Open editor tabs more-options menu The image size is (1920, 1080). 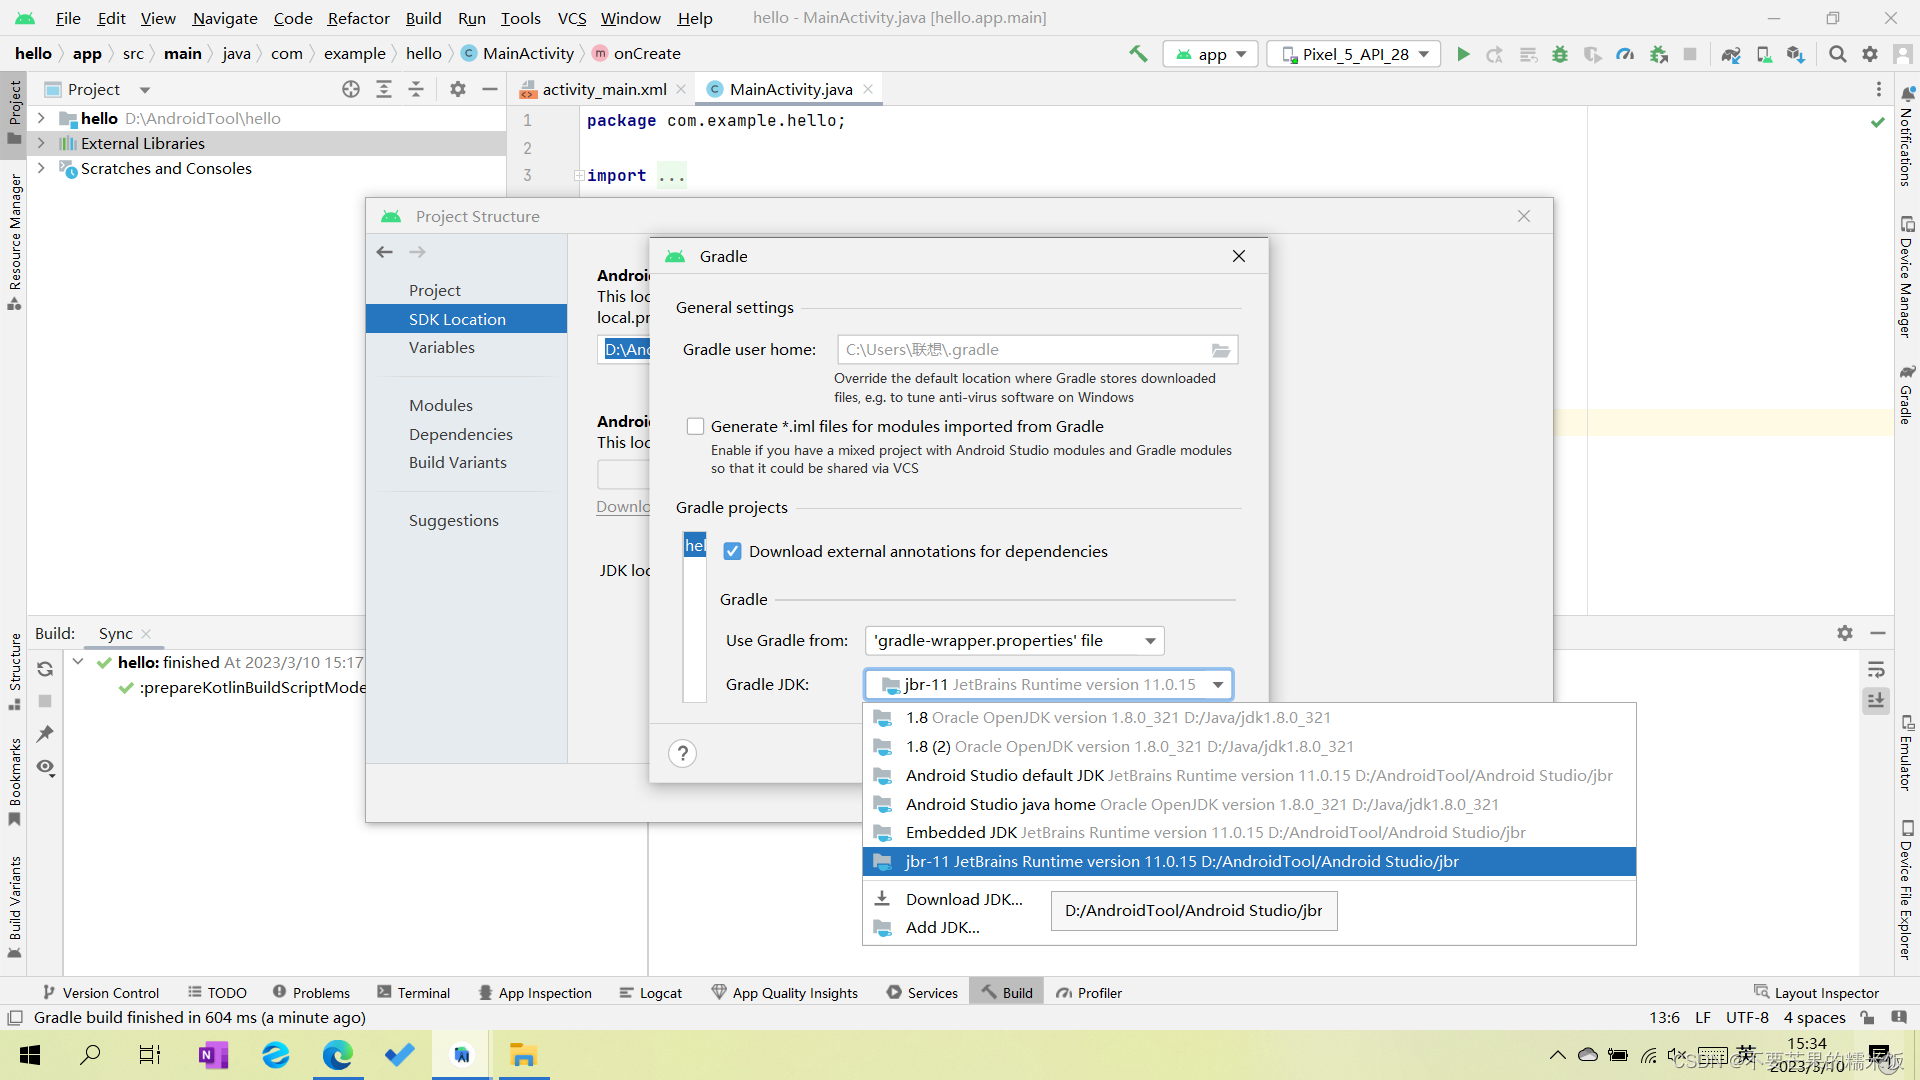pyautogui.click(x=1879, y=89)
